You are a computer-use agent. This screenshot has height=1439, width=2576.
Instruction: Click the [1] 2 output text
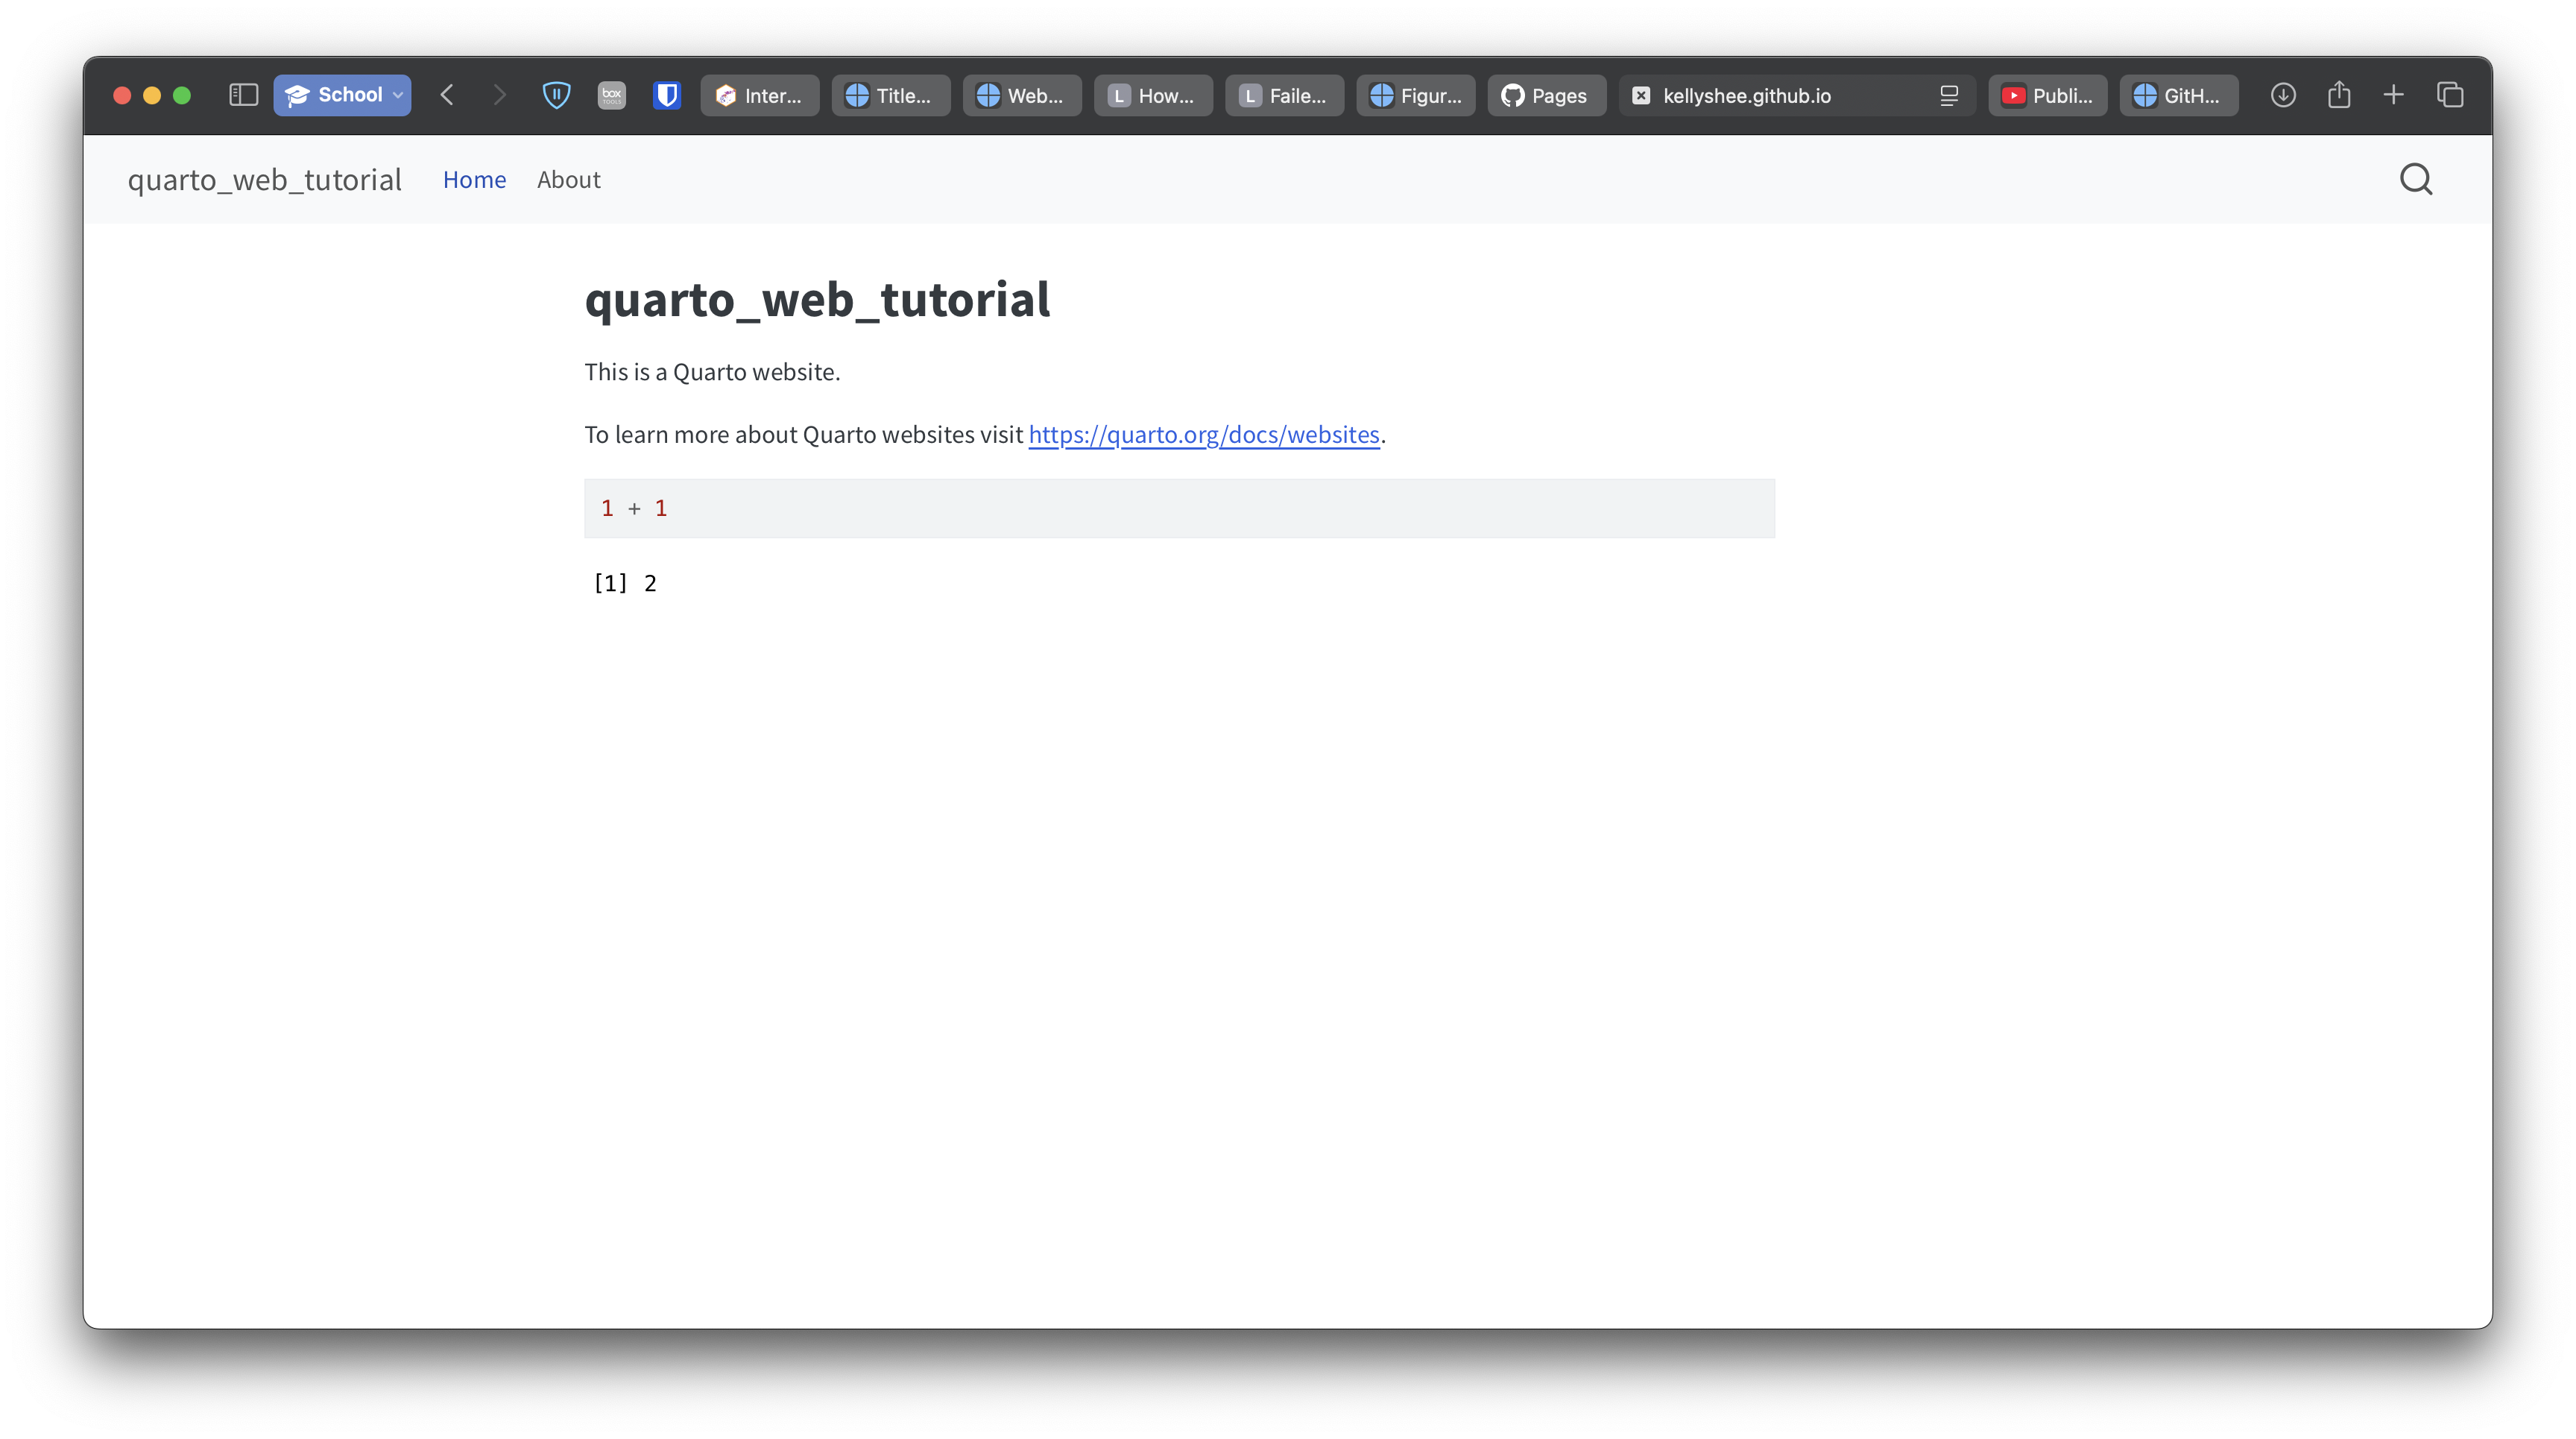[x=625, y=583]
